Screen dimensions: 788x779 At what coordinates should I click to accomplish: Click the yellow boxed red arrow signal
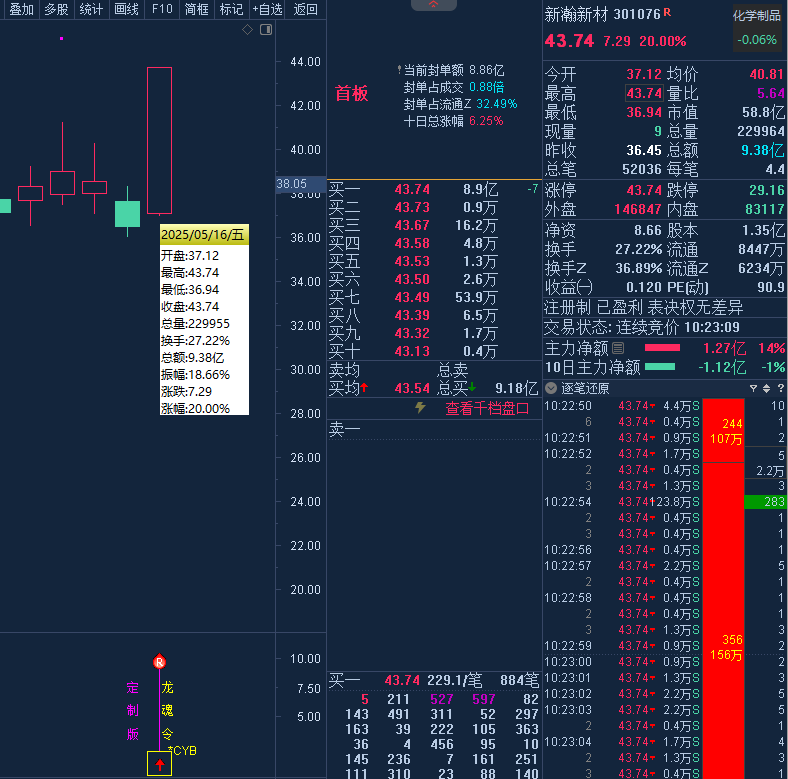point(159,764)
